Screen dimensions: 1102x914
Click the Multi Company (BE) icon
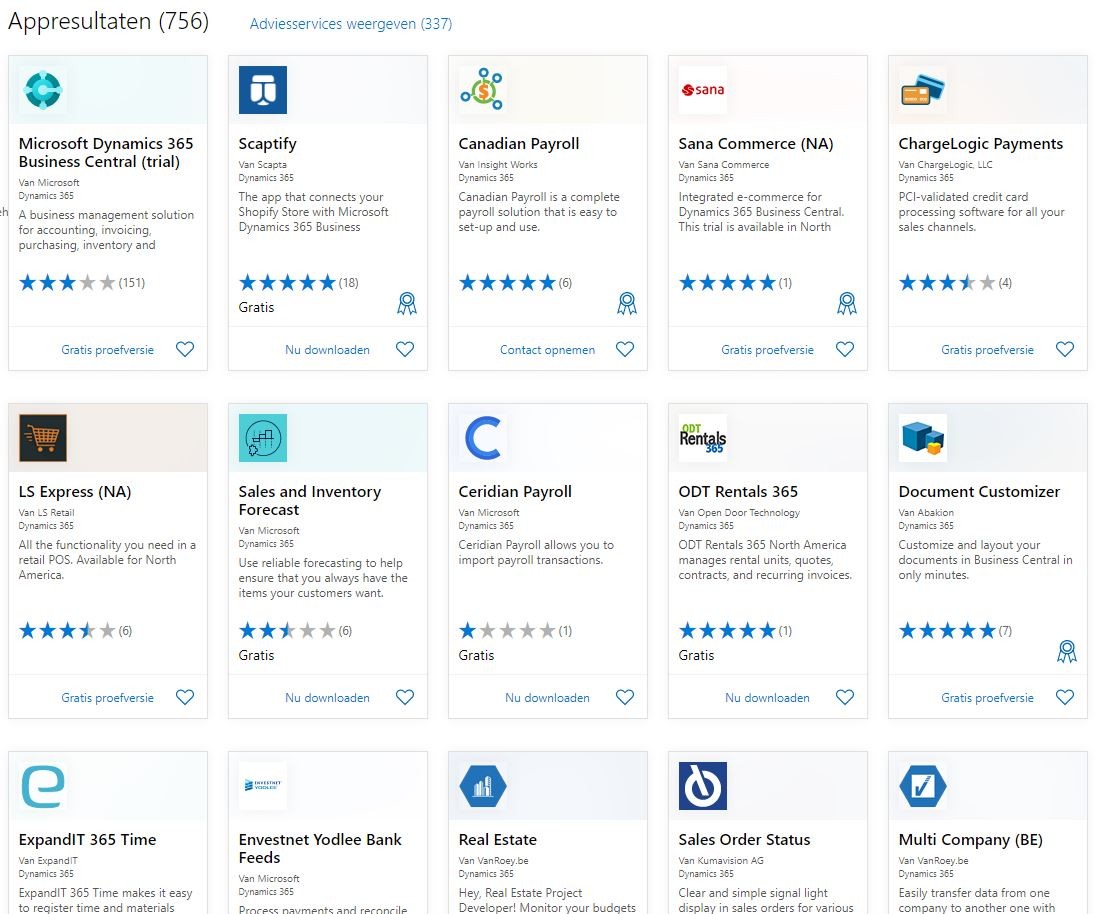point(923,785)
